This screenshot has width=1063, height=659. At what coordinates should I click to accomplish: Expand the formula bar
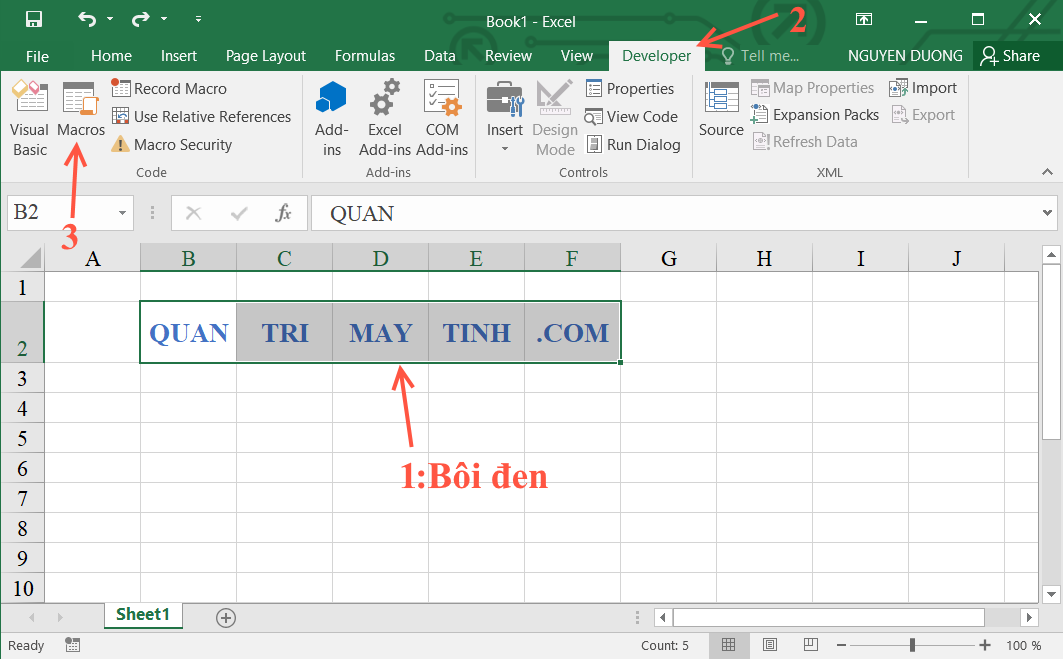pyautogui.click(x=1047, y=214)
